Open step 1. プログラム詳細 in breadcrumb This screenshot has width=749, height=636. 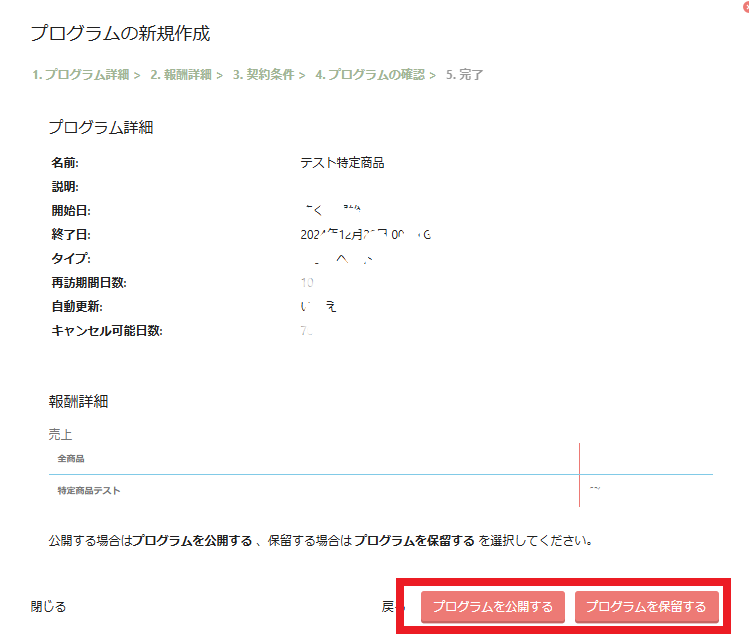tap(80, 75)
